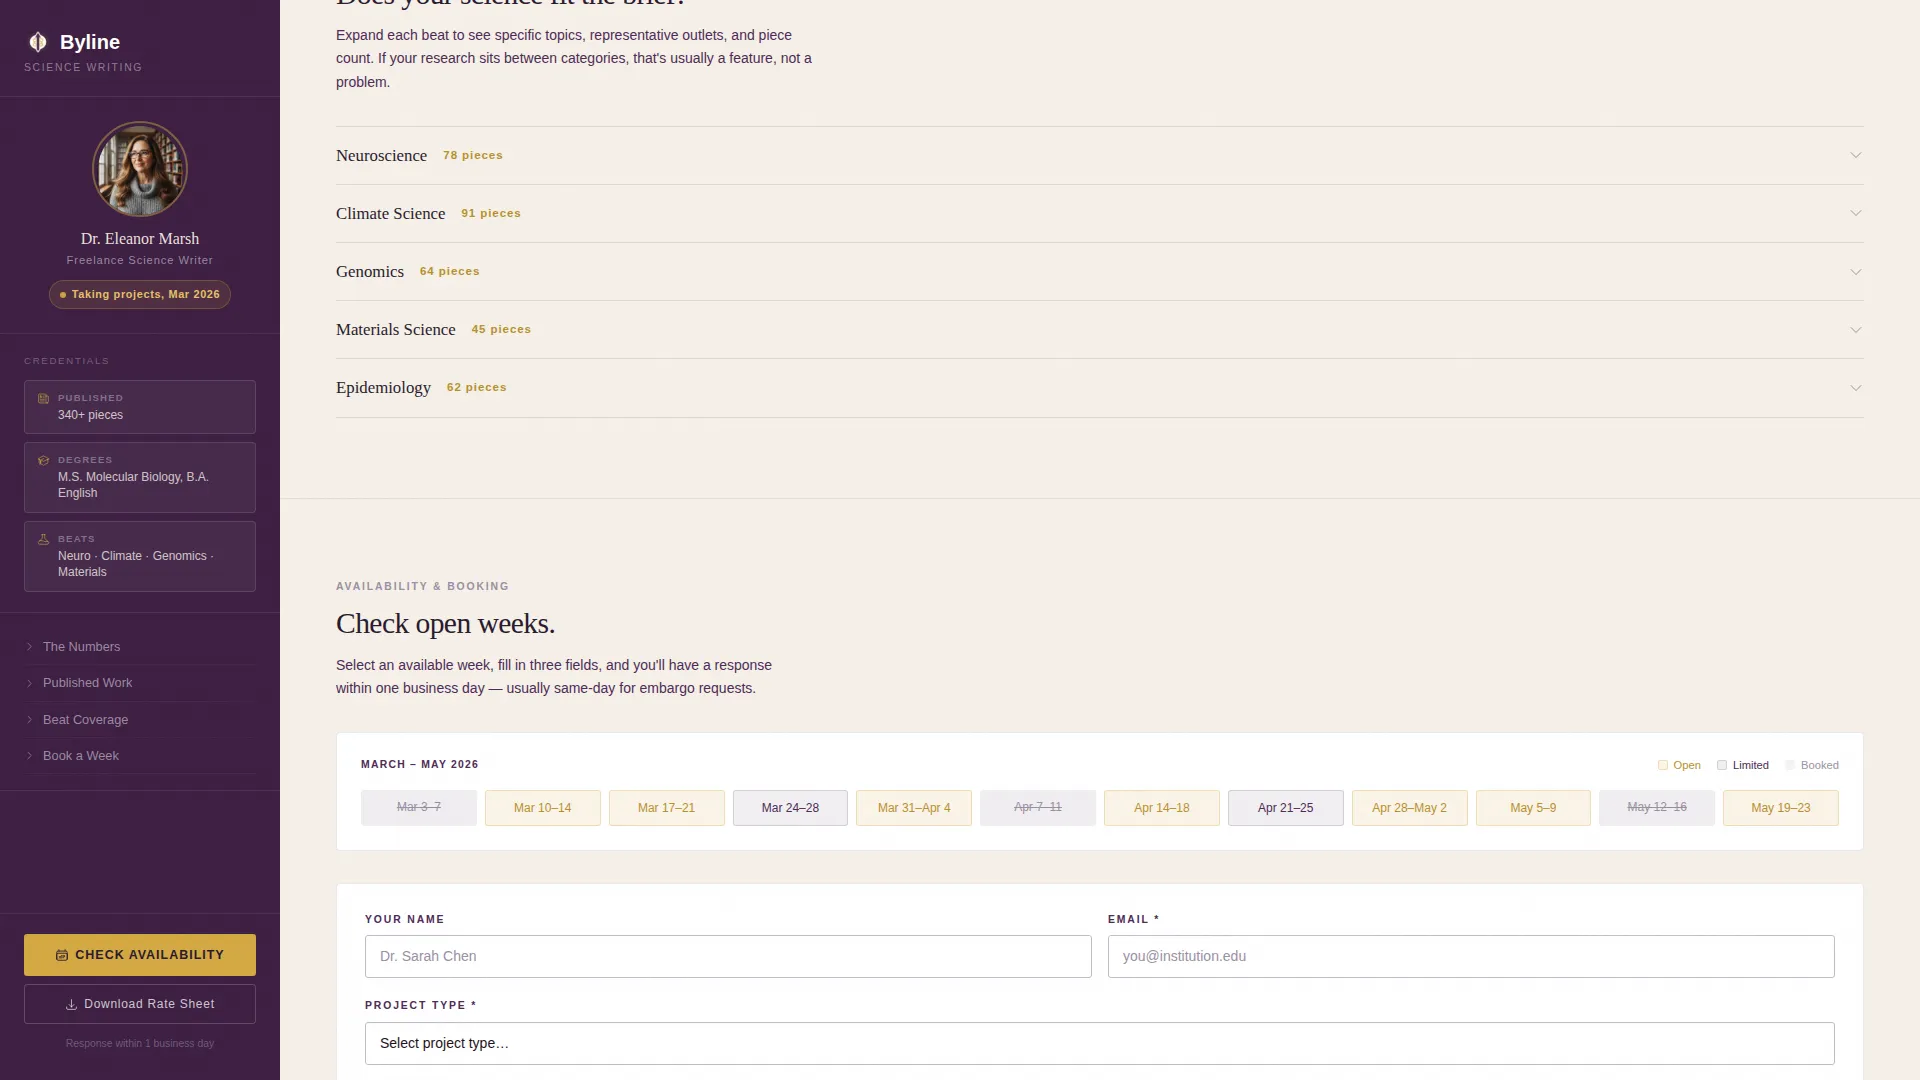Click the Degrees credential card
The image size is (1920, 1080).
pos(140,477)
